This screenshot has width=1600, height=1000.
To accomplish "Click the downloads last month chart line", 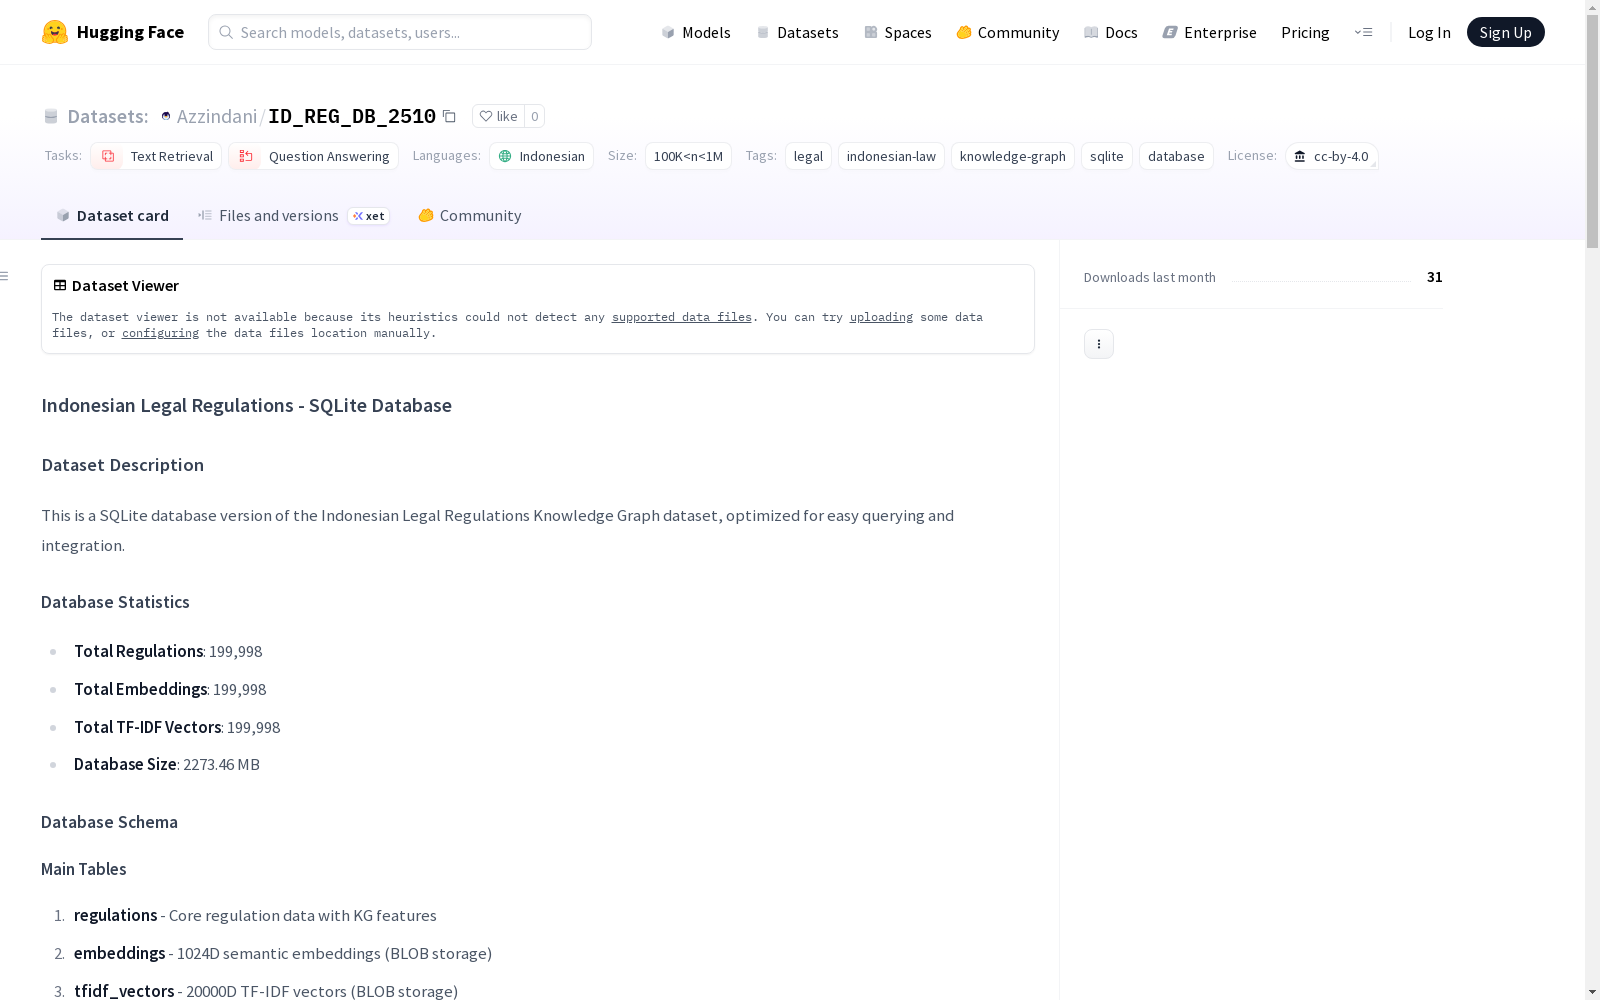I will [x=1321, y=281].
